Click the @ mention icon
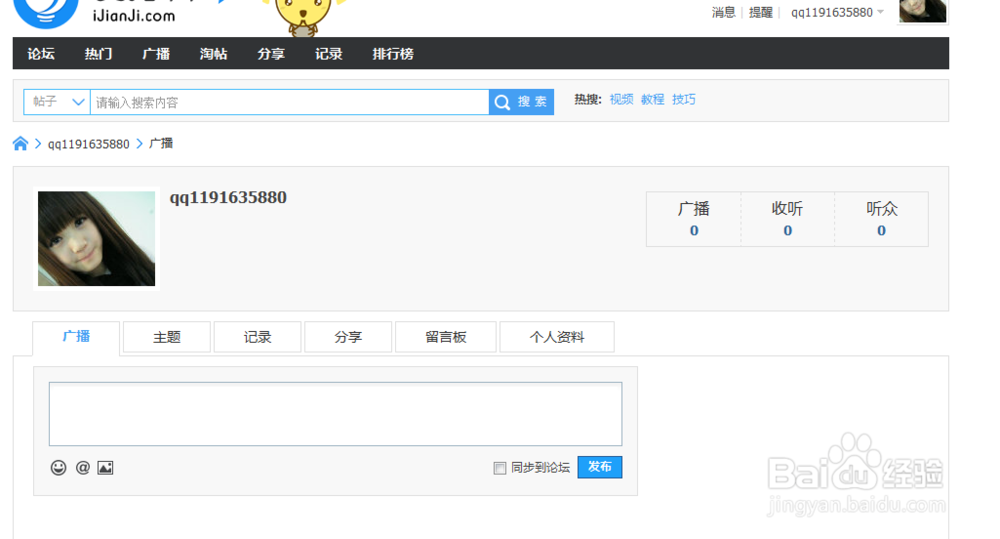This screenshot has width=1000, height=539. [83, 468]
